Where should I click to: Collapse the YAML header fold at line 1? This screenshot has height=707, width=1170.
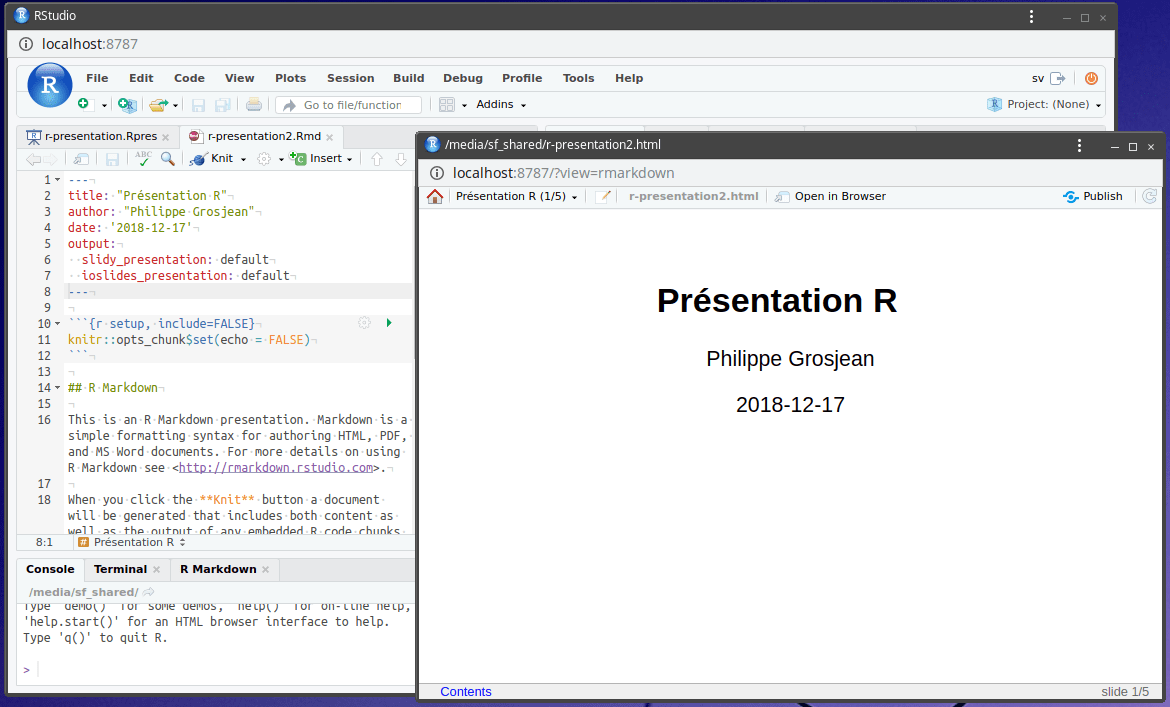point(57,180)
